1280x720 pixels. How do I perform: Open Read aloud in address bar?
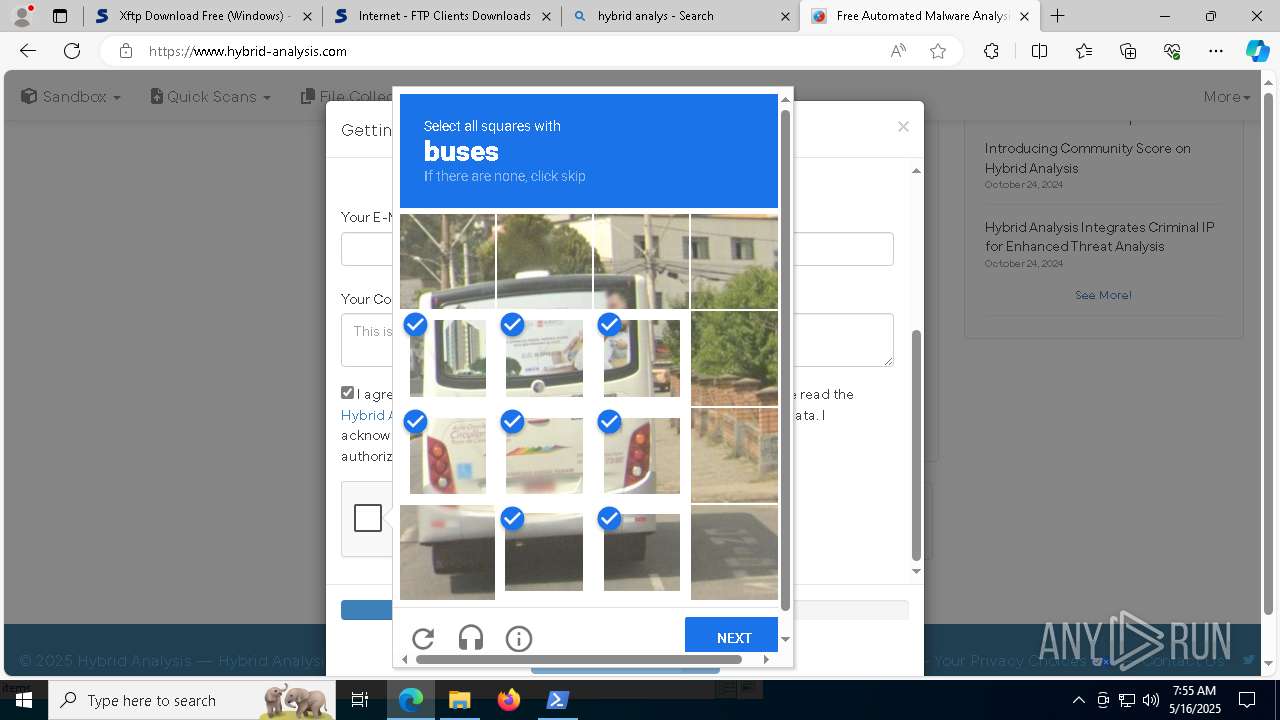(898, 51)
